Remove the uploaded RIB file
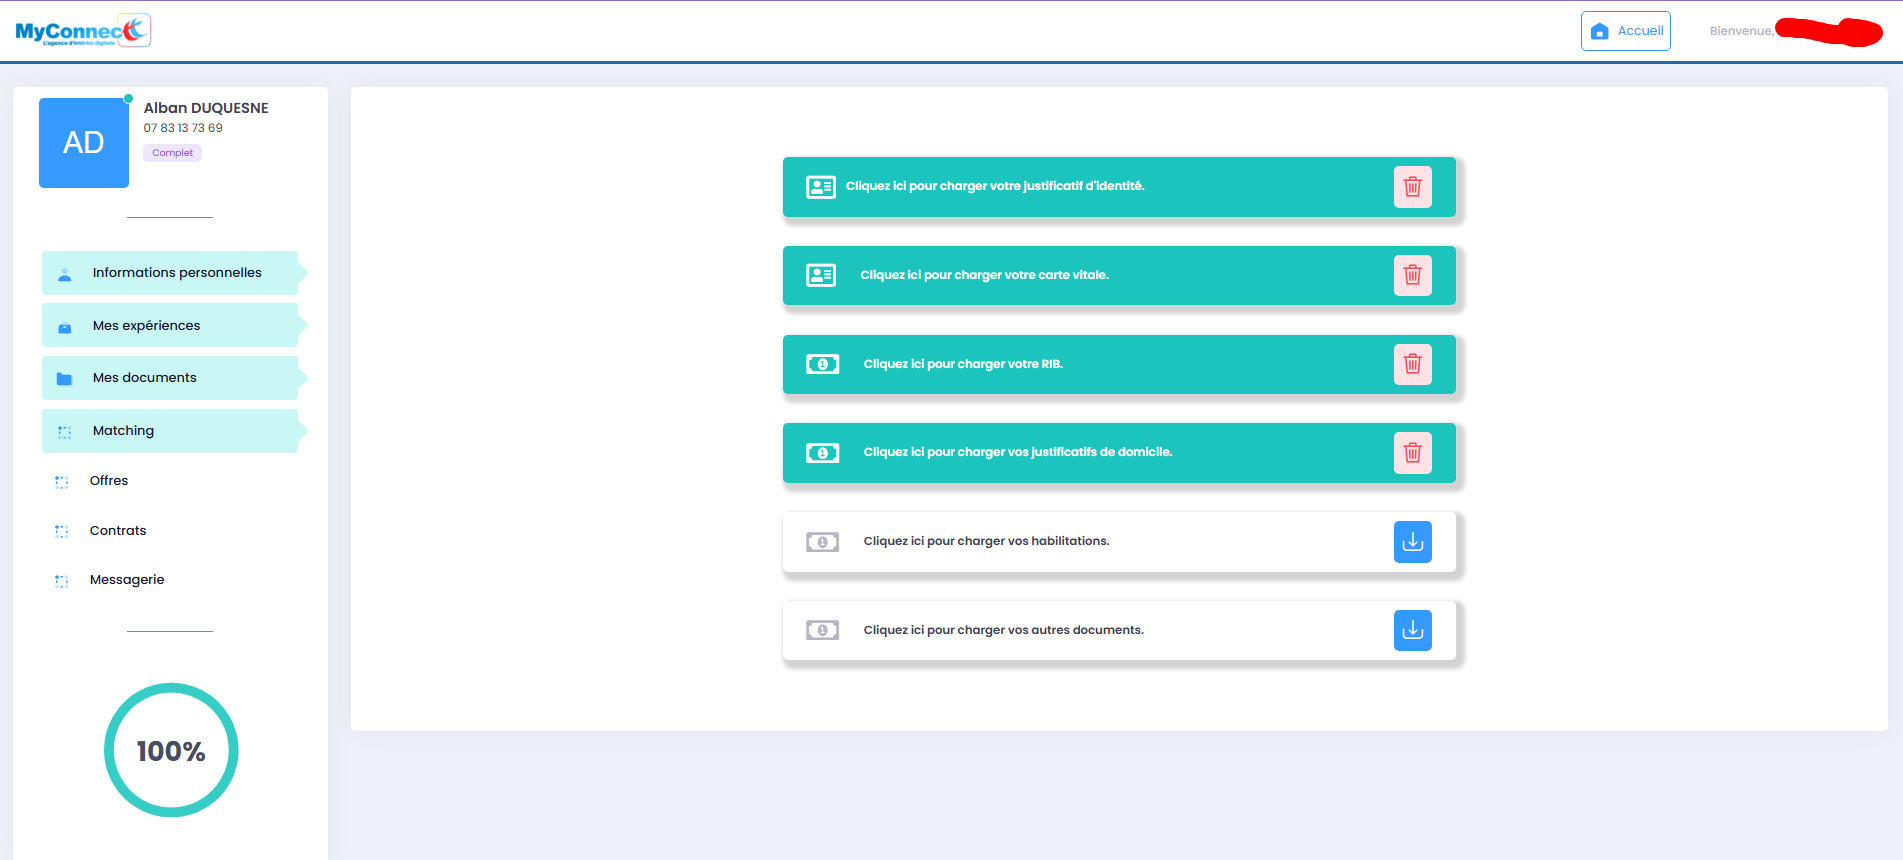The image size is (1903, 860). pyautogui.click(x=1412, y=364)
